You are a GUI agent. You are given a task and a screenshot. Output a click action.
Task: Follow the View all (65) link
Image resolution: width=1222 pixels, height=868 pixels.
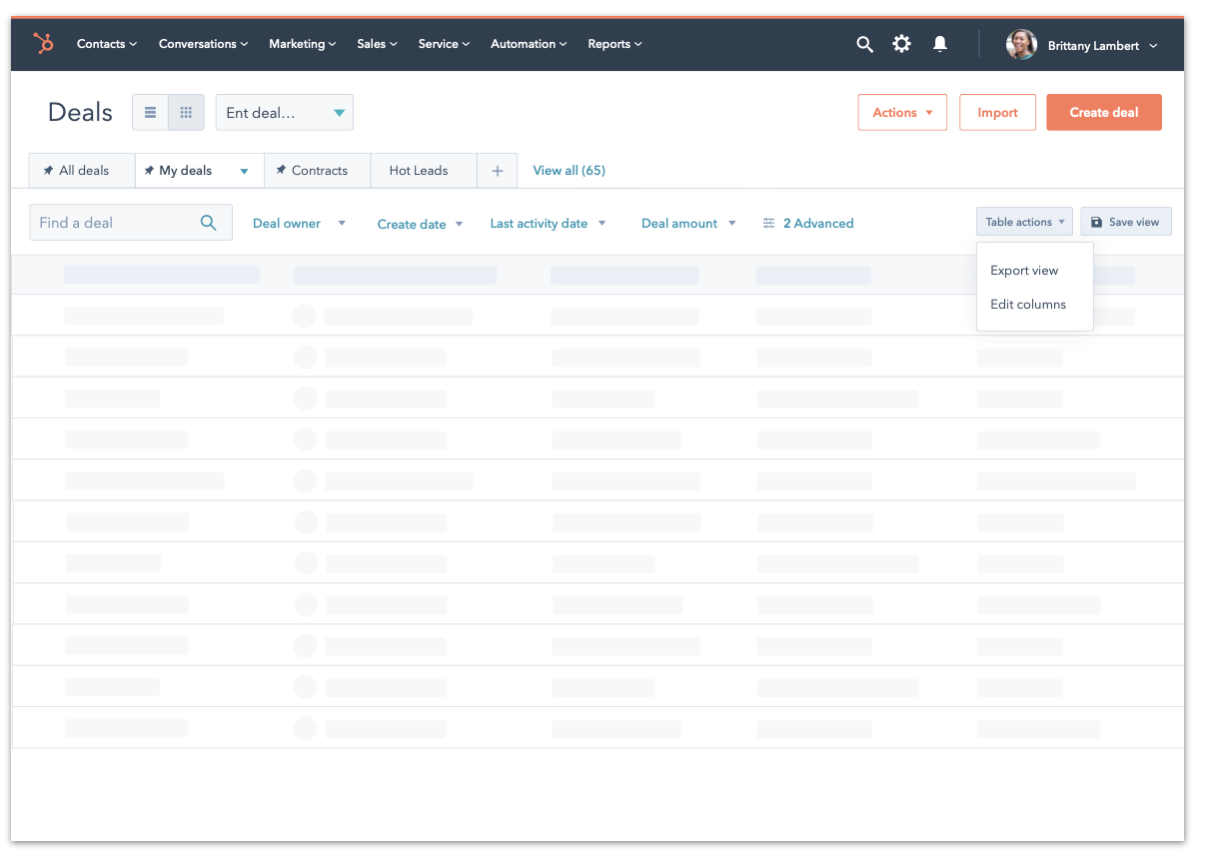tap(569, 171)
